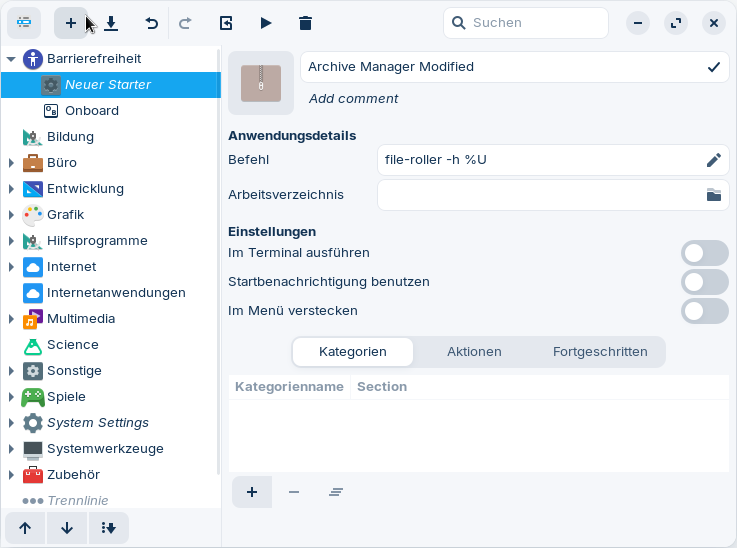Click the Kategorienname column header
Screen dimensions: 737x548
(x=290, y=387)
